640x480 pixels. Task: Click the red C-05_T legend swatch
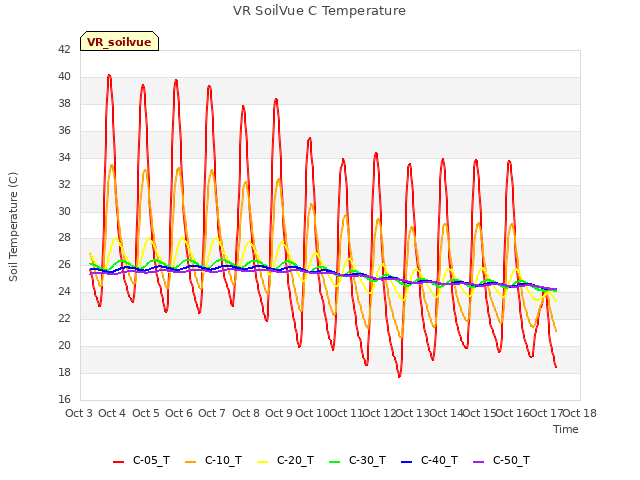118,462
